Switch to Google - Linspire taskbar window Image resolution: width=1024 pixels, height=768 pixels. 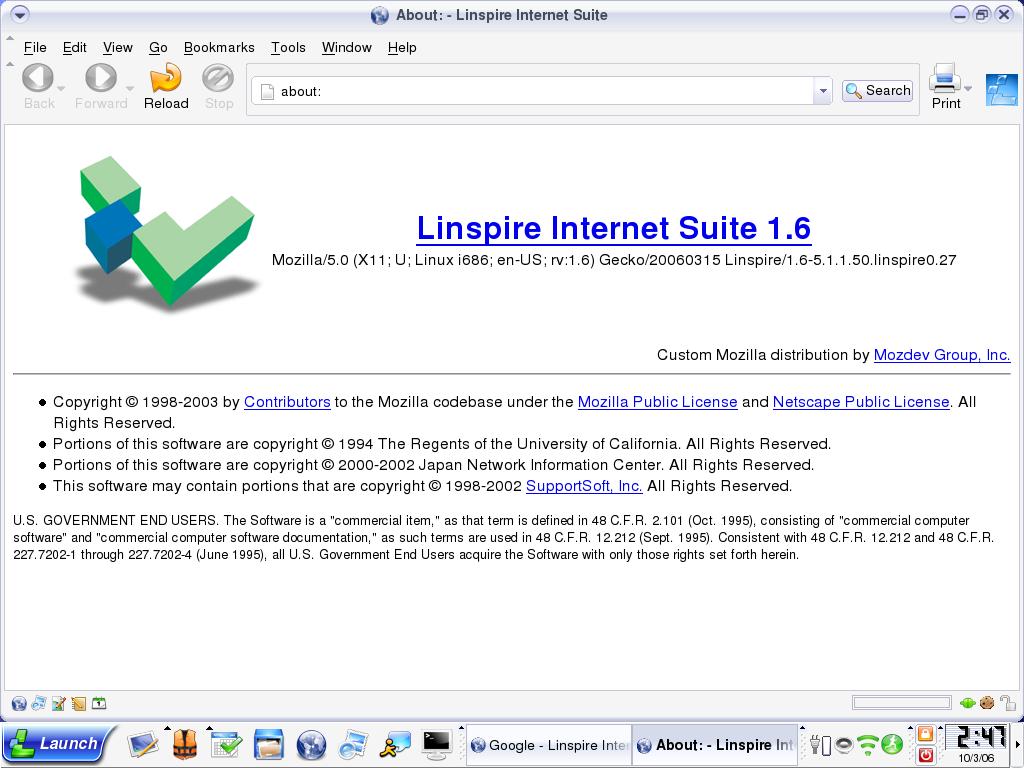[549, 745]
